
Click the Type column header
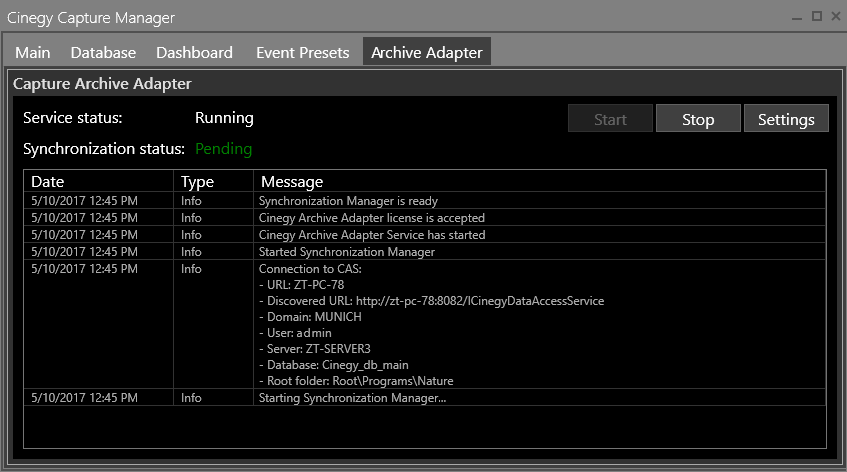[x=213, y=181]
